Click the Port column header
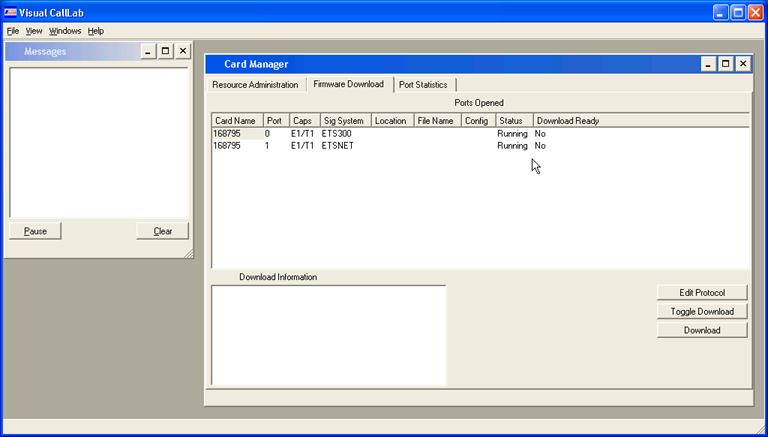Screen dimensions: 768x437 pos(276,121)
